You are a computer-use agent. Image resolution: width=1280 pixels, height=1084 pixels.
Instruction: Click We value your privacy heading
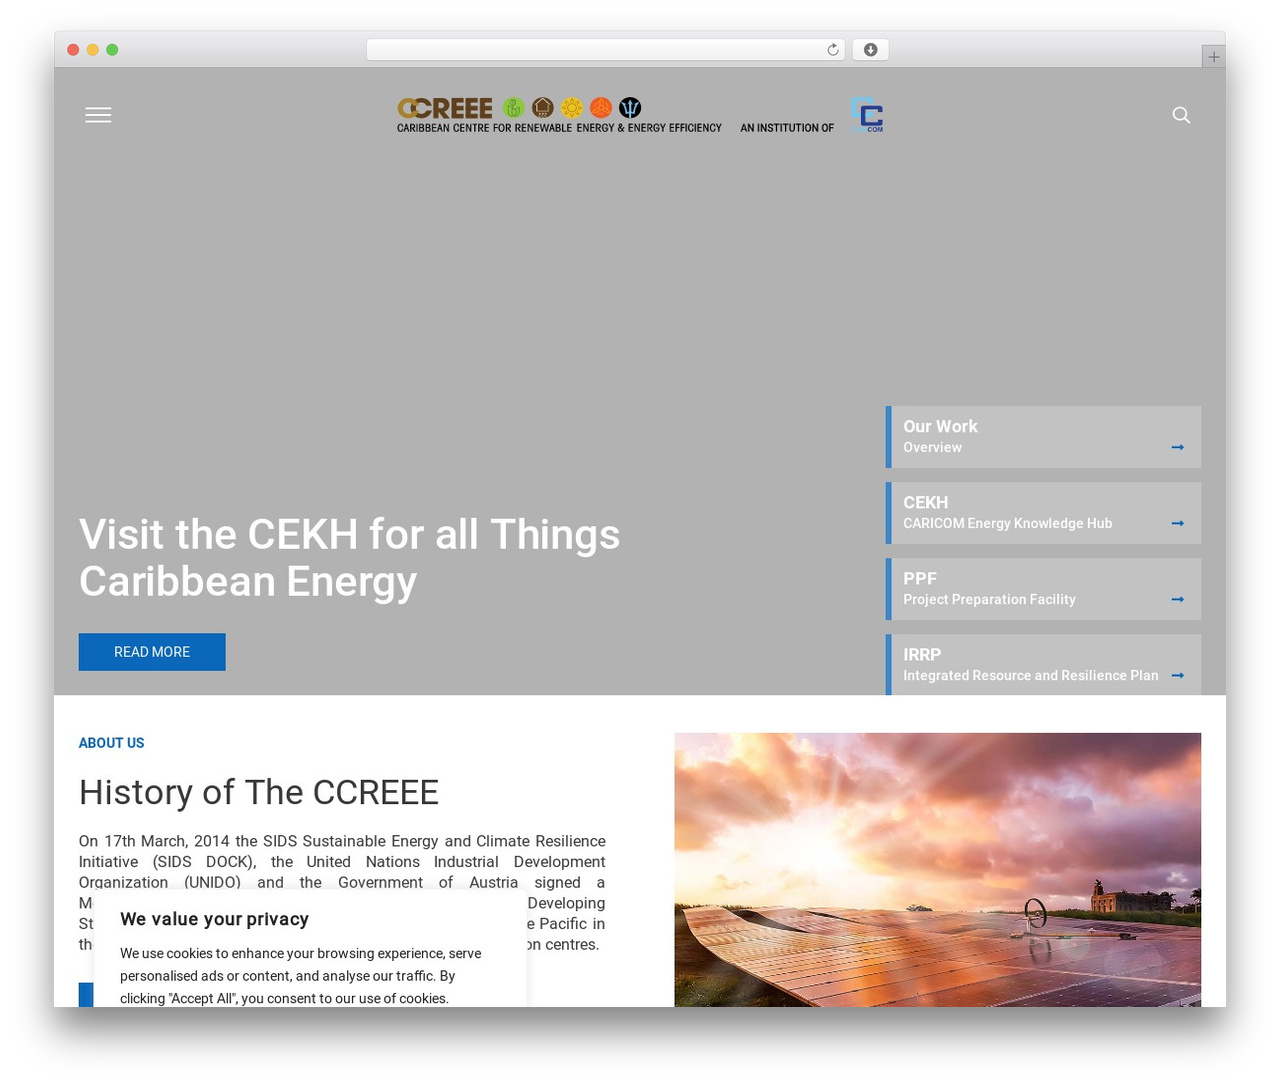[214, 919]
